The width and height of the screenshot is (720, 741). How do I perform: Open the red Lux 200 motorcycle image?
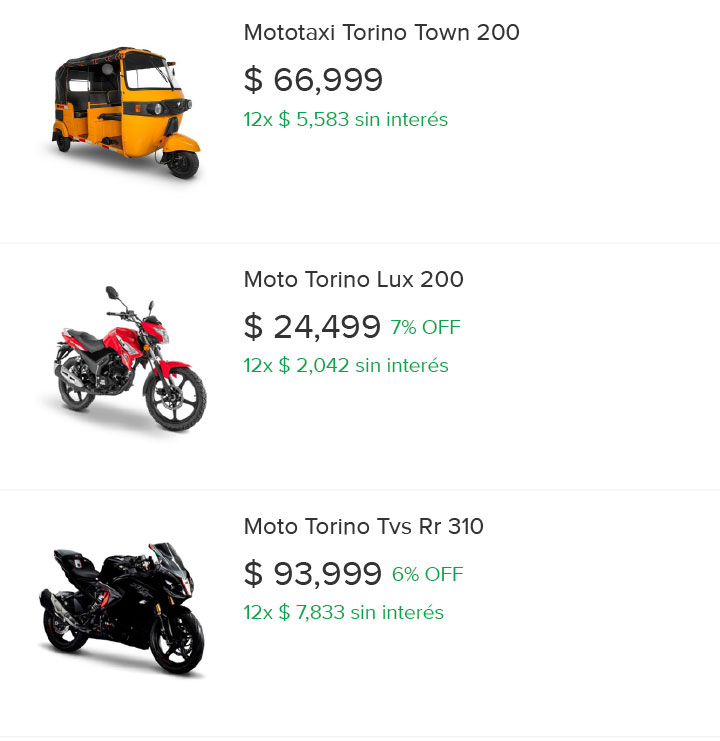[130, 358]
